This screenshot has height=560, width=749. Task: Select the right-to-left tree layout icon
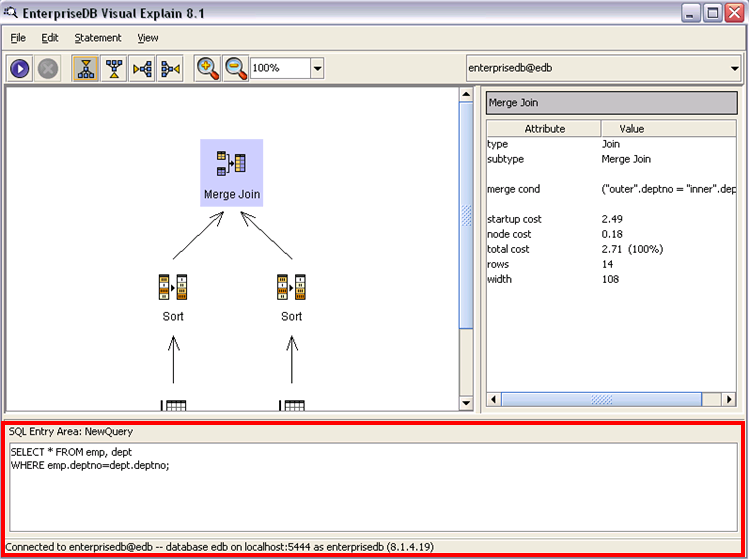click(x=170, y=69)
